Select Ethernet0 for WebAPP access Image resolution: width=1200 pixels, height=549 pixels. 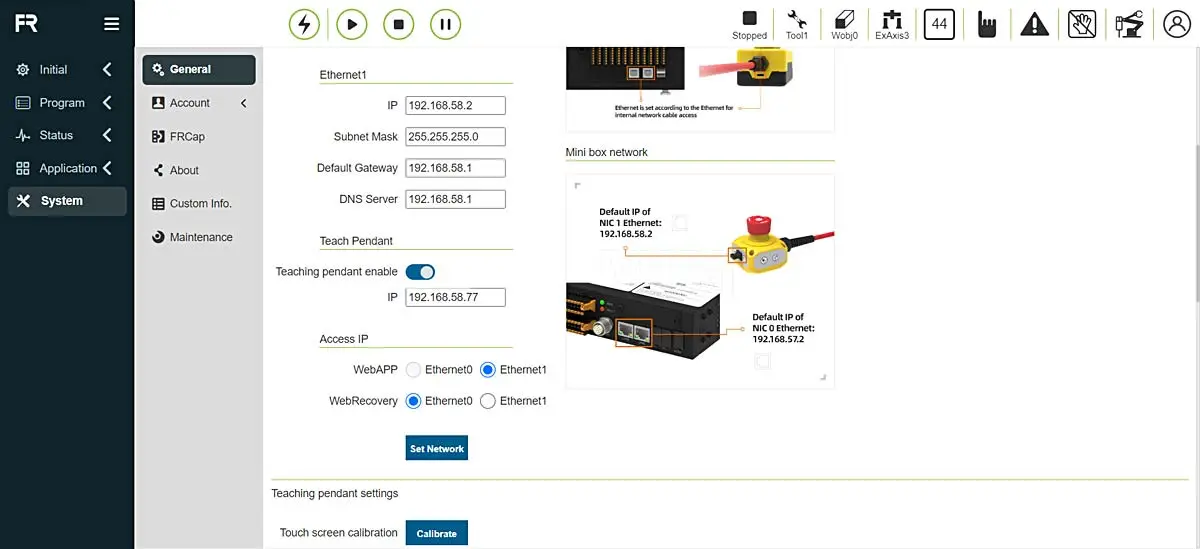click(414, 370)
